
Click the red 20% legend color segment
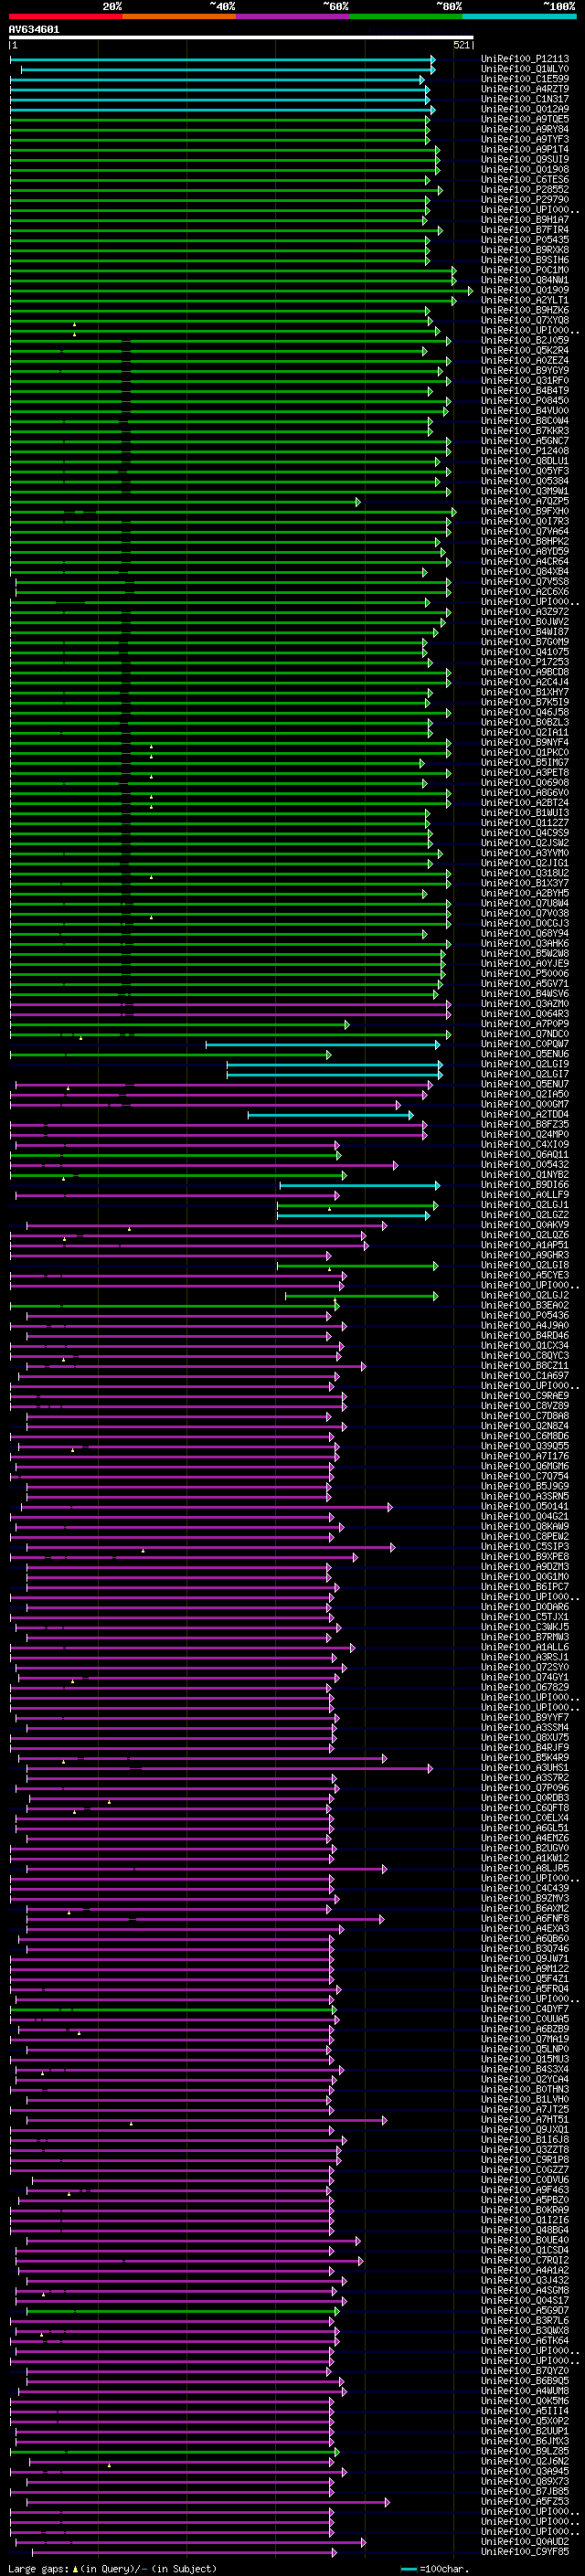coord(66,16)
